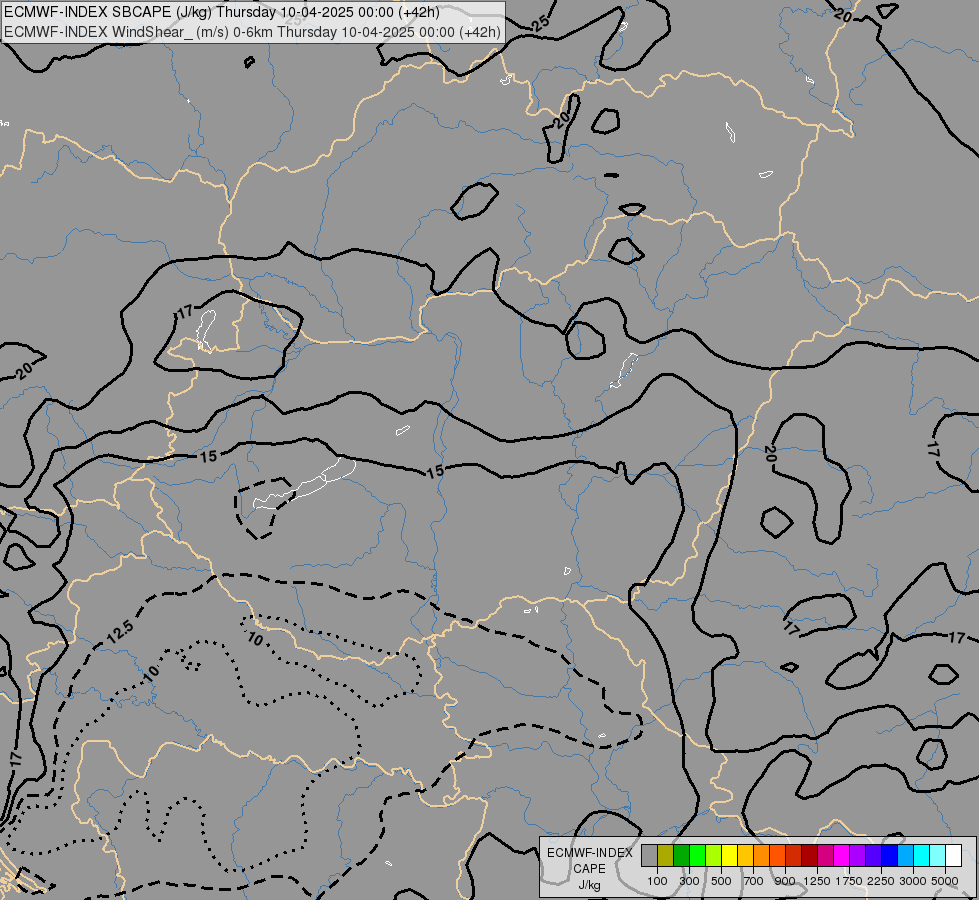Click the legend value 3000
Screen dimensions: 979x900
[913, 881]
